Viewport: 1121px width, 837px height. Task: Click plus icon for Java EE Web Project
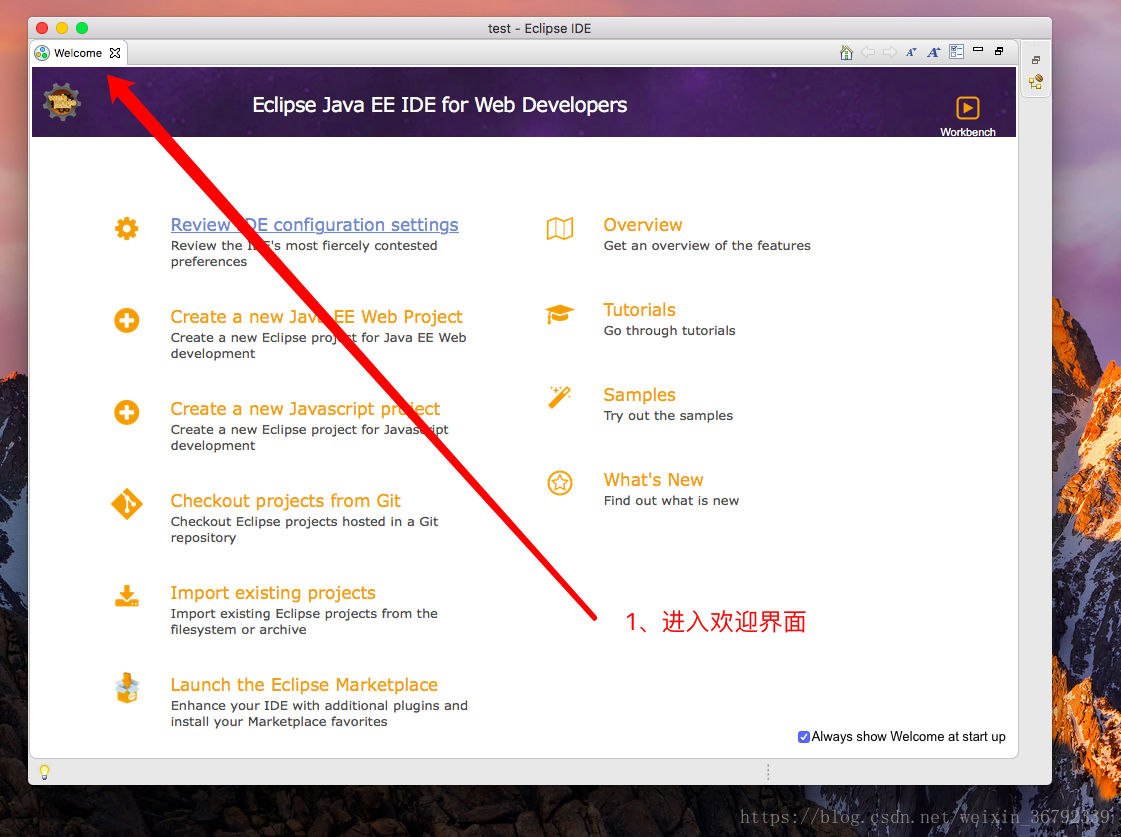(127, 320)
